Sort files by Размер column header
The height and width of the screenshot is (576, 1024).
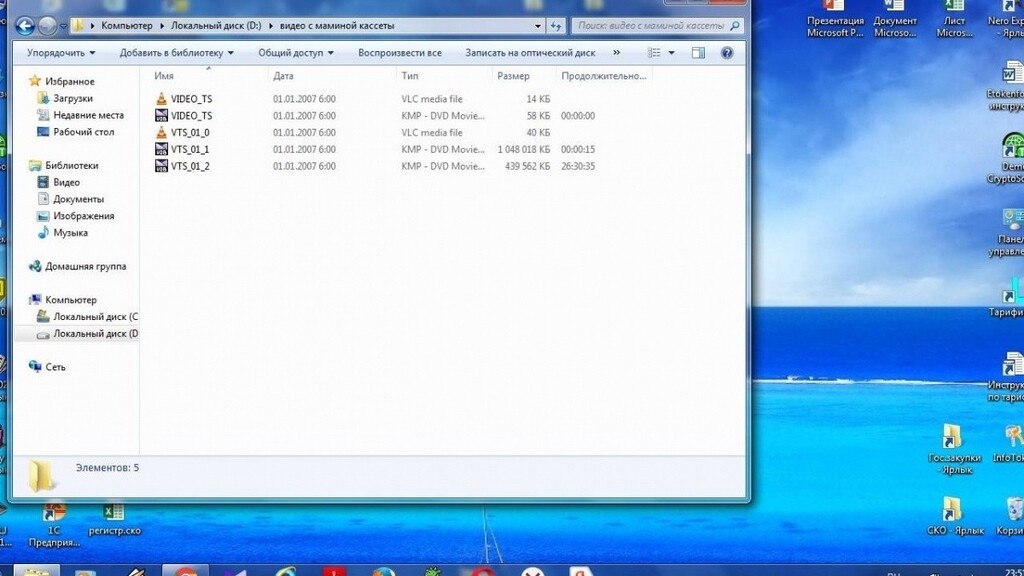tap(513, 76)
